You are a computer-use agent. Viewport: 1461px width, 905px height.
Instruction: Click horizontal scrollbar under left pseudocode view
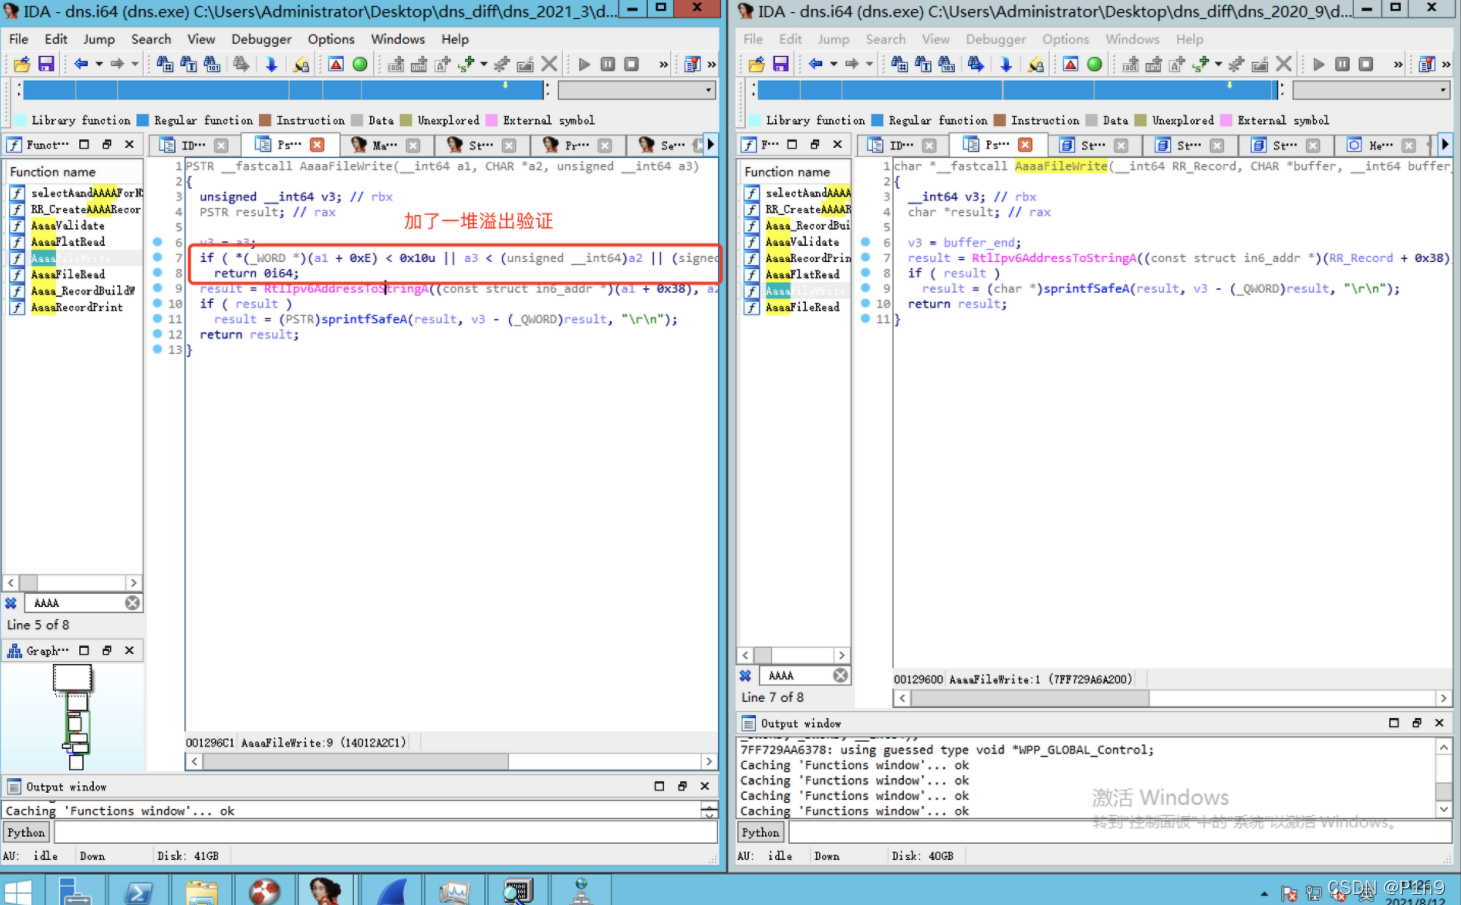click(451, 761)
